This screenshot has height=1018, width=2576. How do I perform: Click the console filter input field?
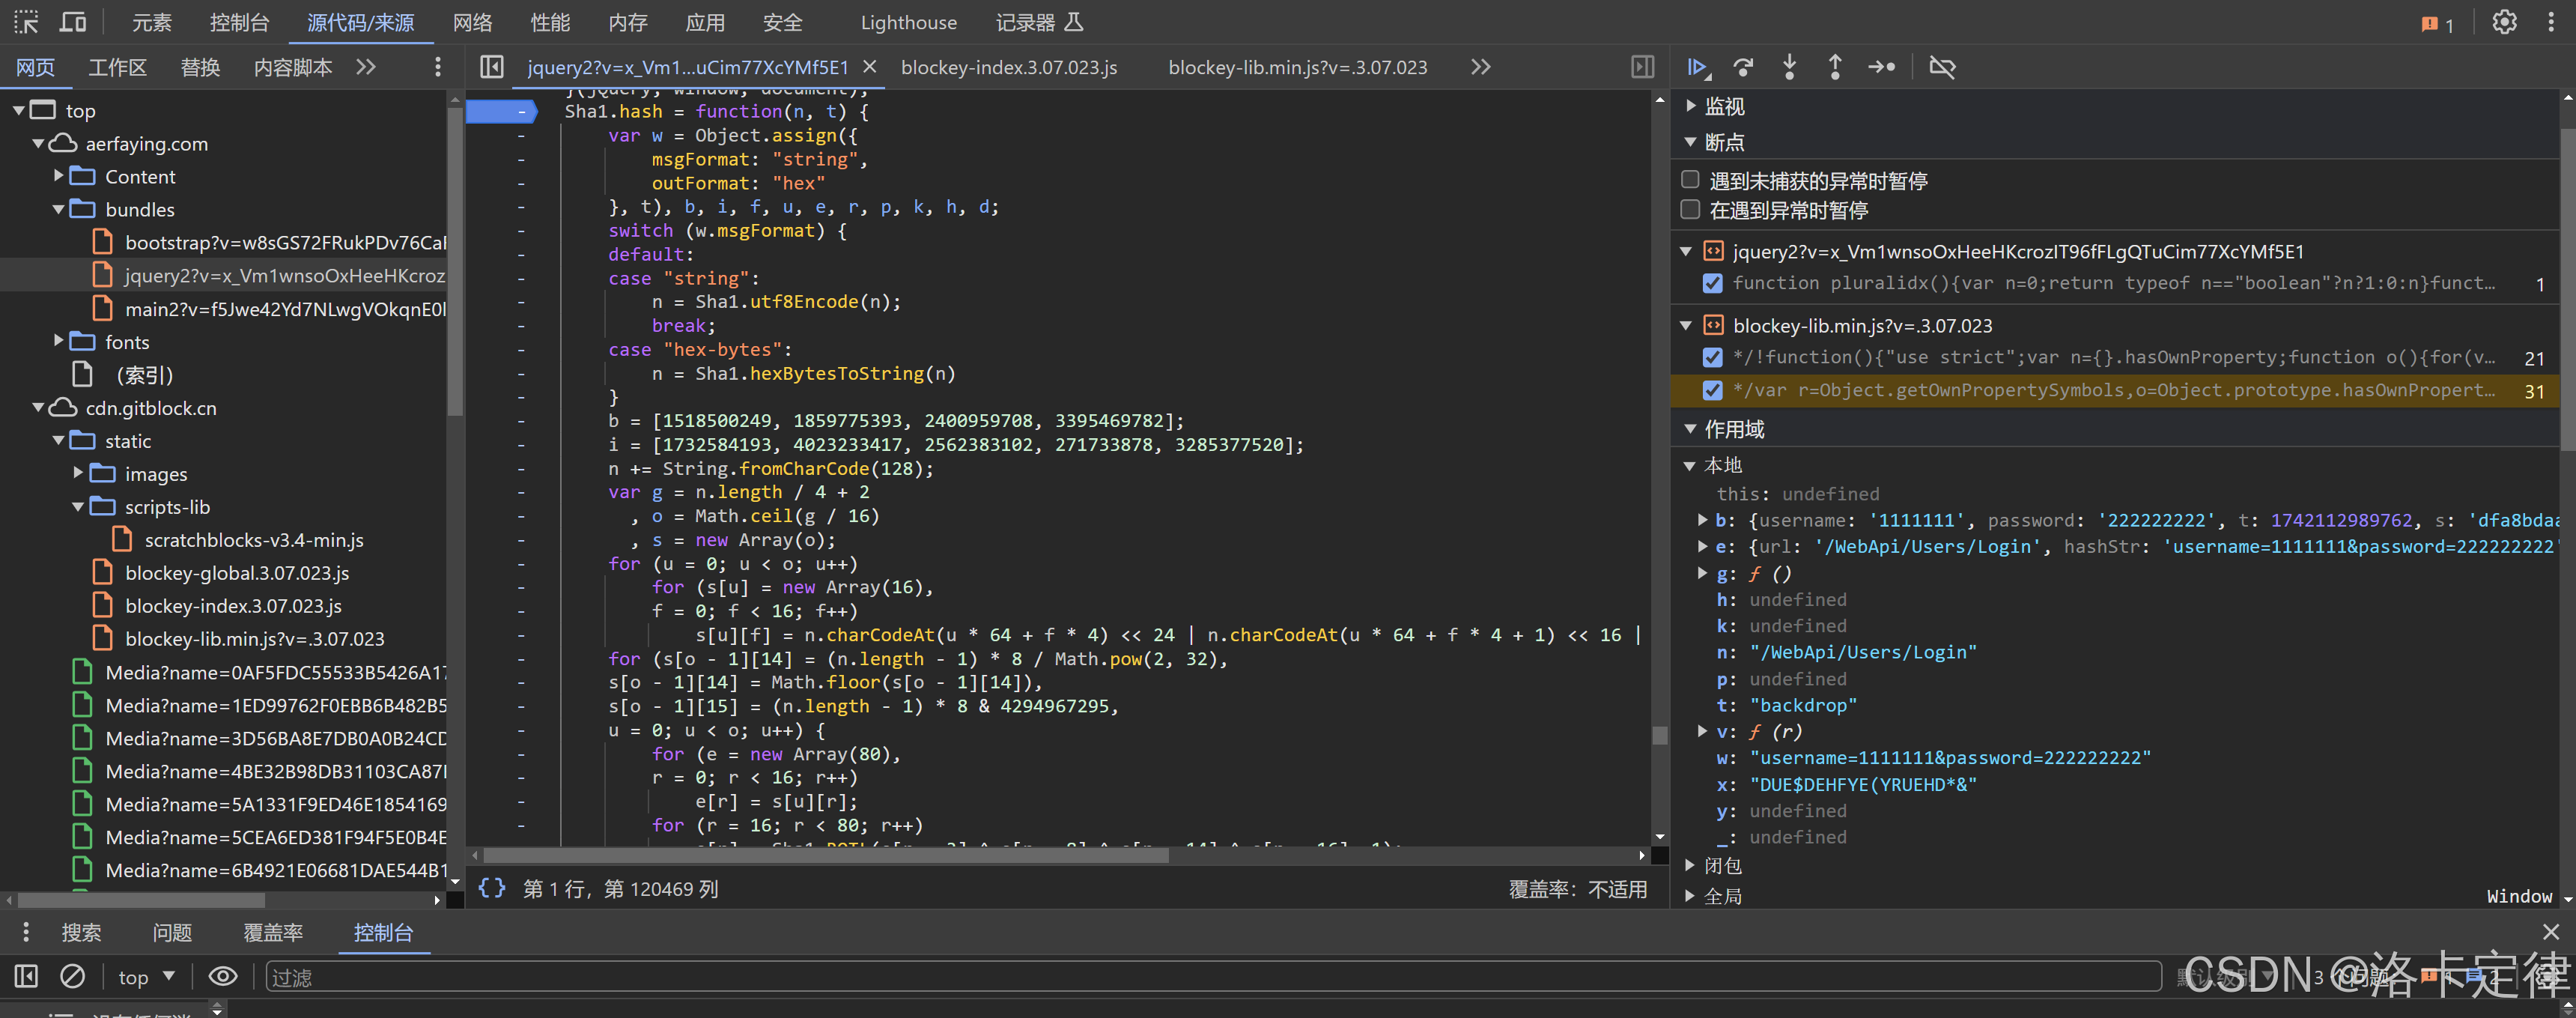(x=1200, y=977)
